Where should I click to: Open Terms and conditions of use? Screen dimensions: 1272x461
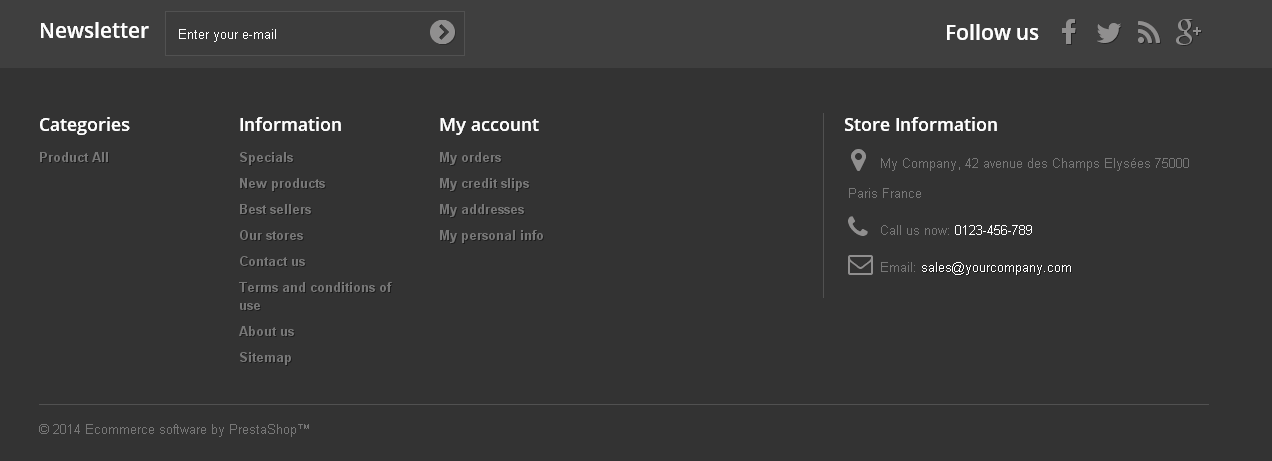pos(315,288)
